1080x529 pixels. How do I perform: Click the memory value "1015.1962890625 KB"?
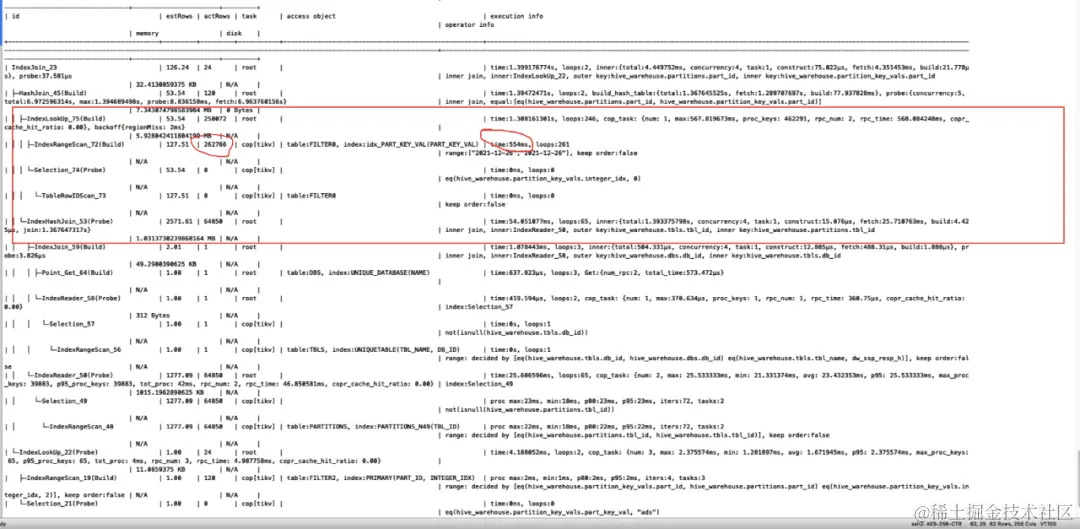click(x=169, y=391)
